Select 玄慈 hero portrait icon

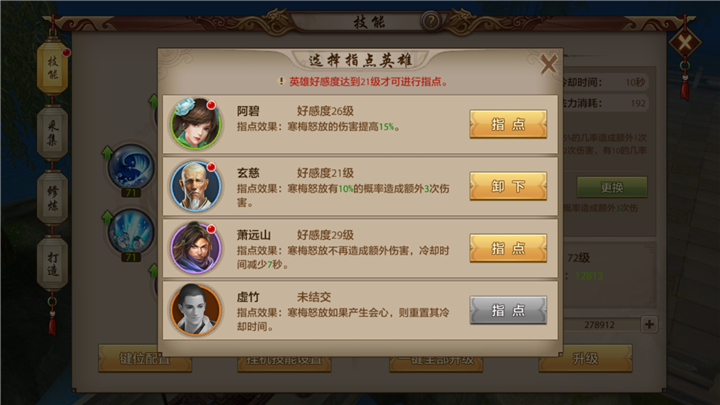pos(196,186)
